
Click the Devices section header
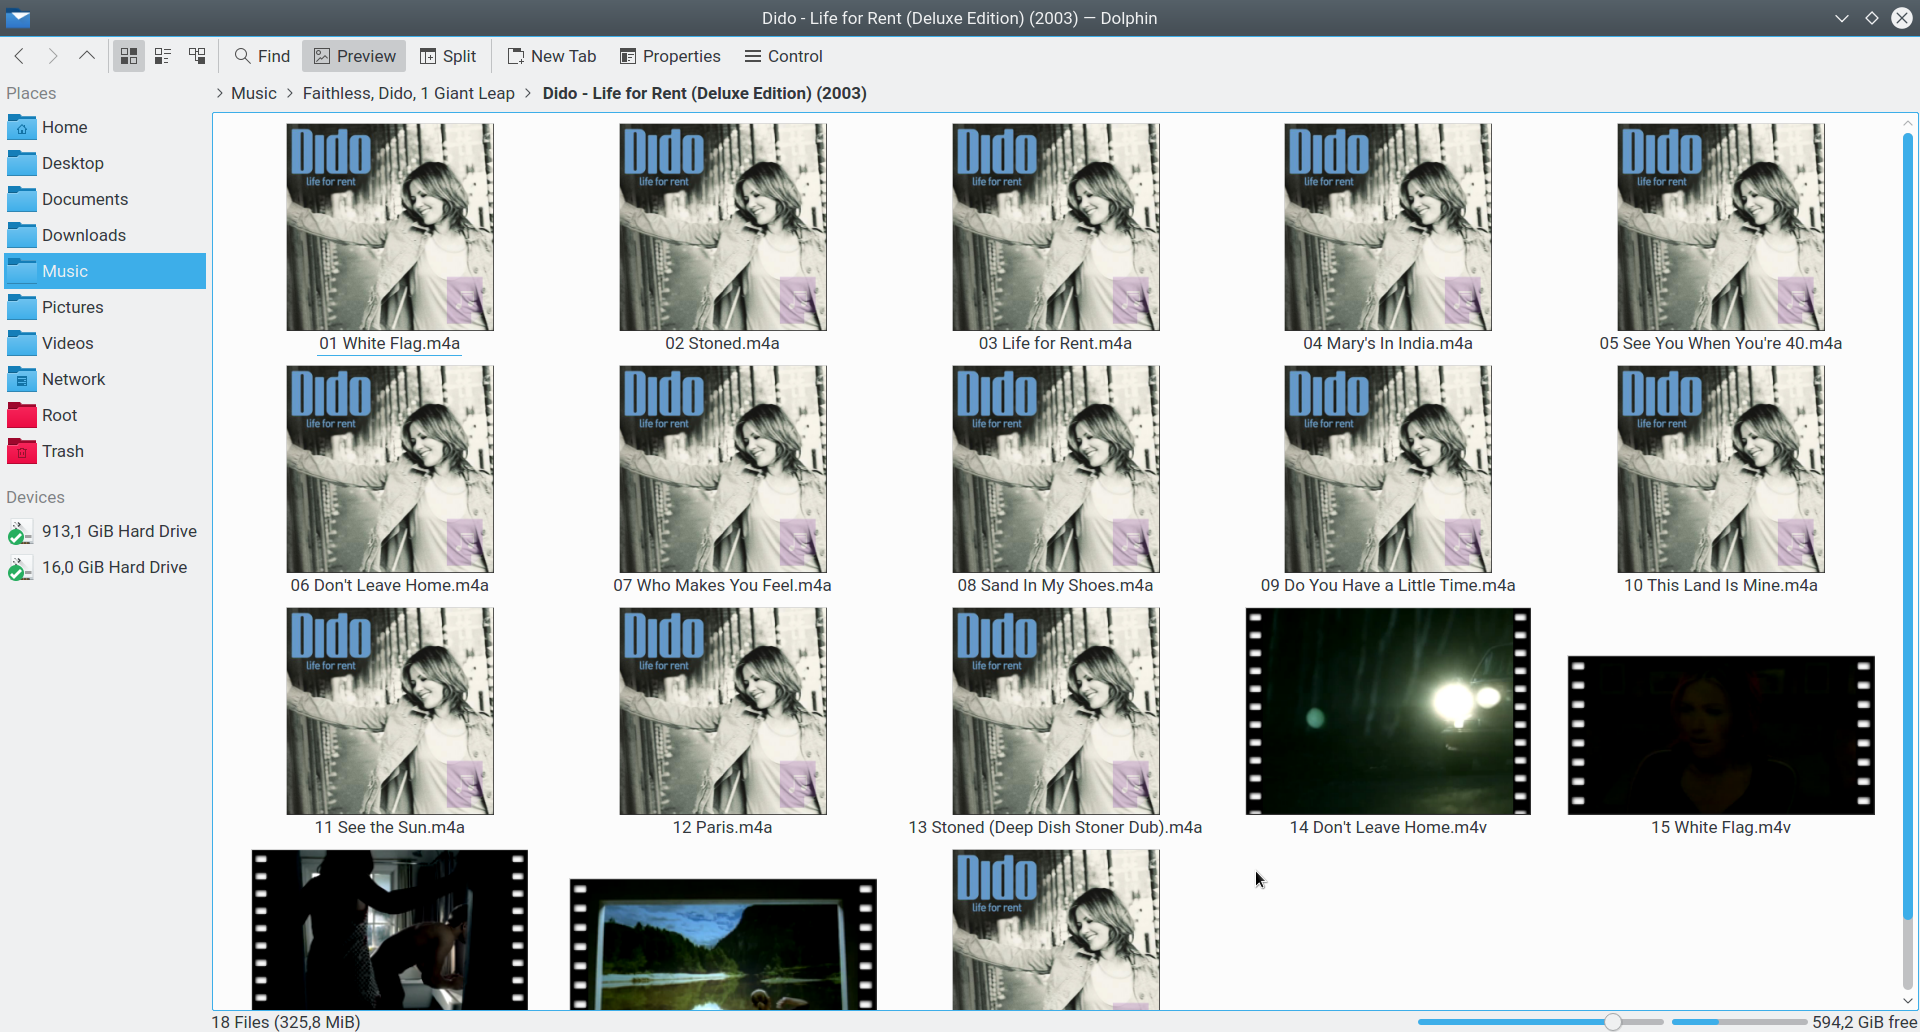point(35,497)
